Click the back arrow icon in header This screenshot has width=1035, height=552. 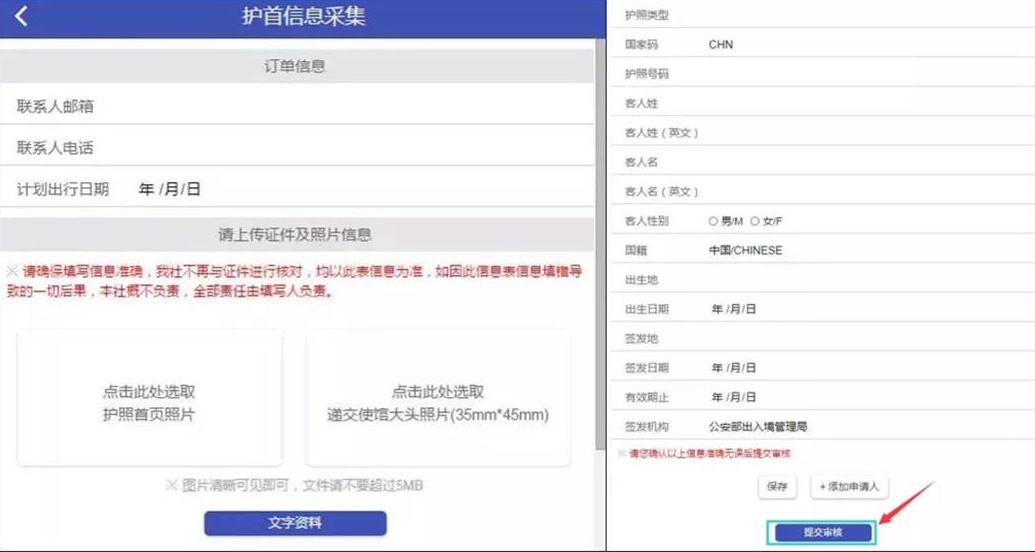pos(21,17)
